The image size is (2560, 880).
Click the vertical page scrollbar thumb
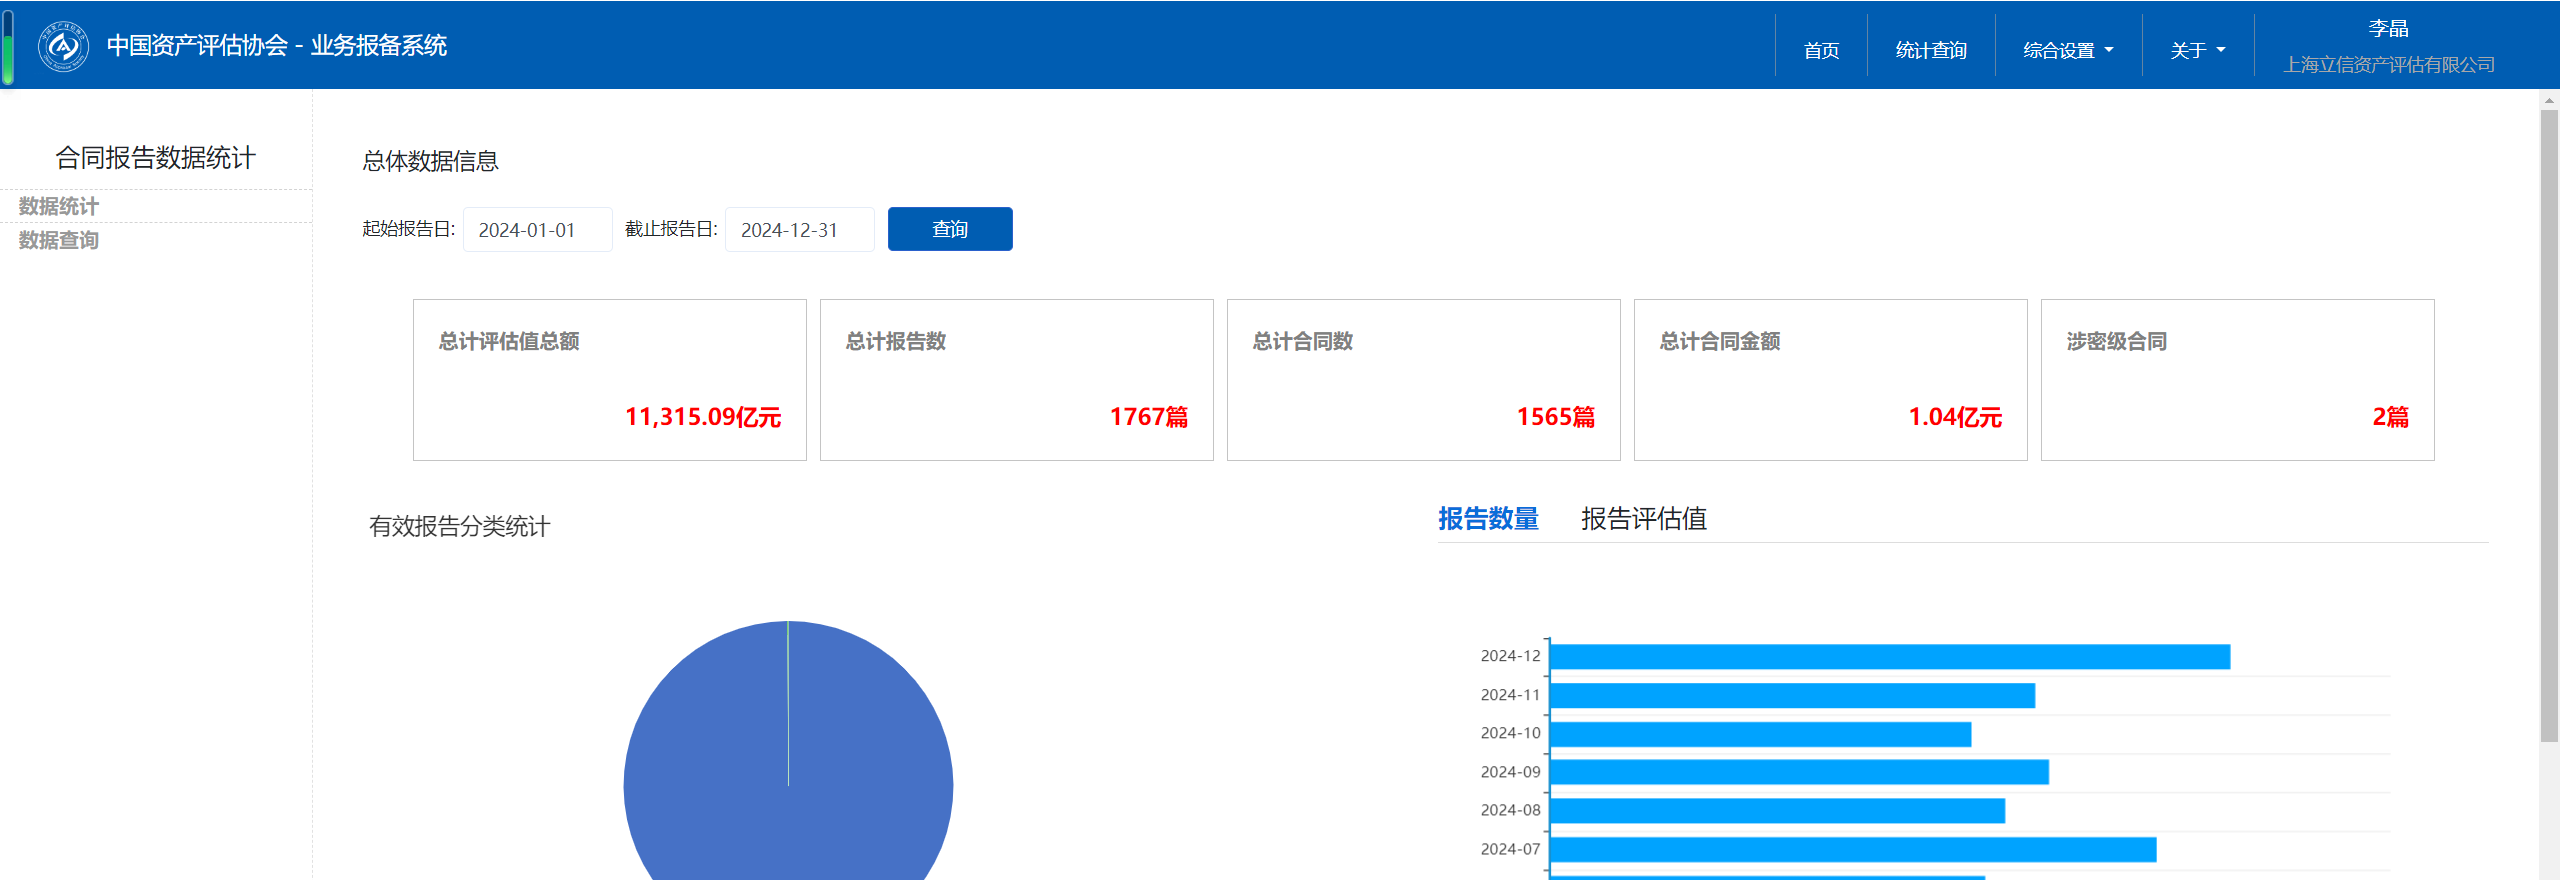(2549, 420)
